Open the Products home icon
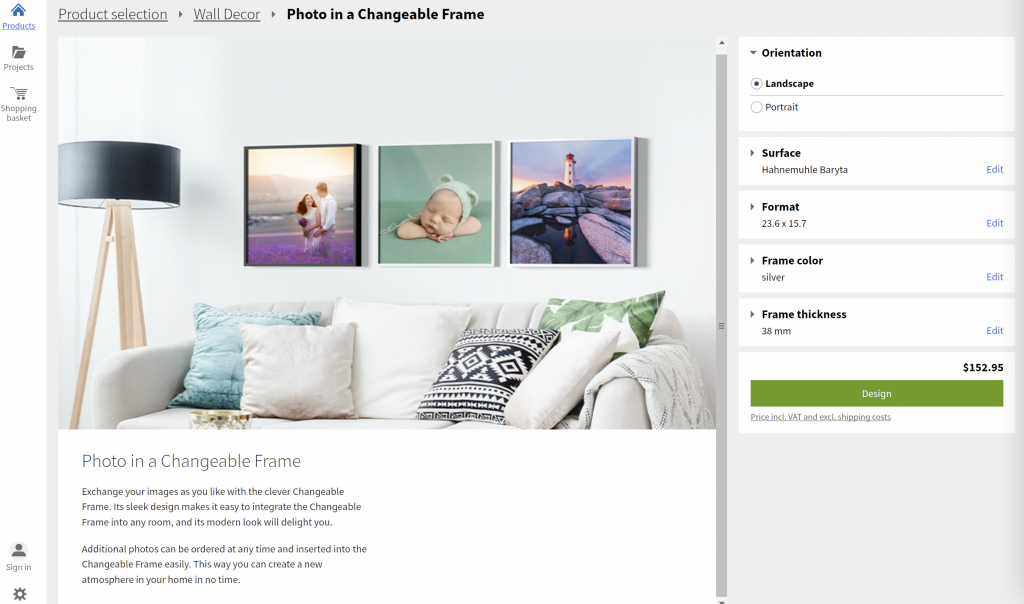1024x604 pixels. tap(18, 10)
